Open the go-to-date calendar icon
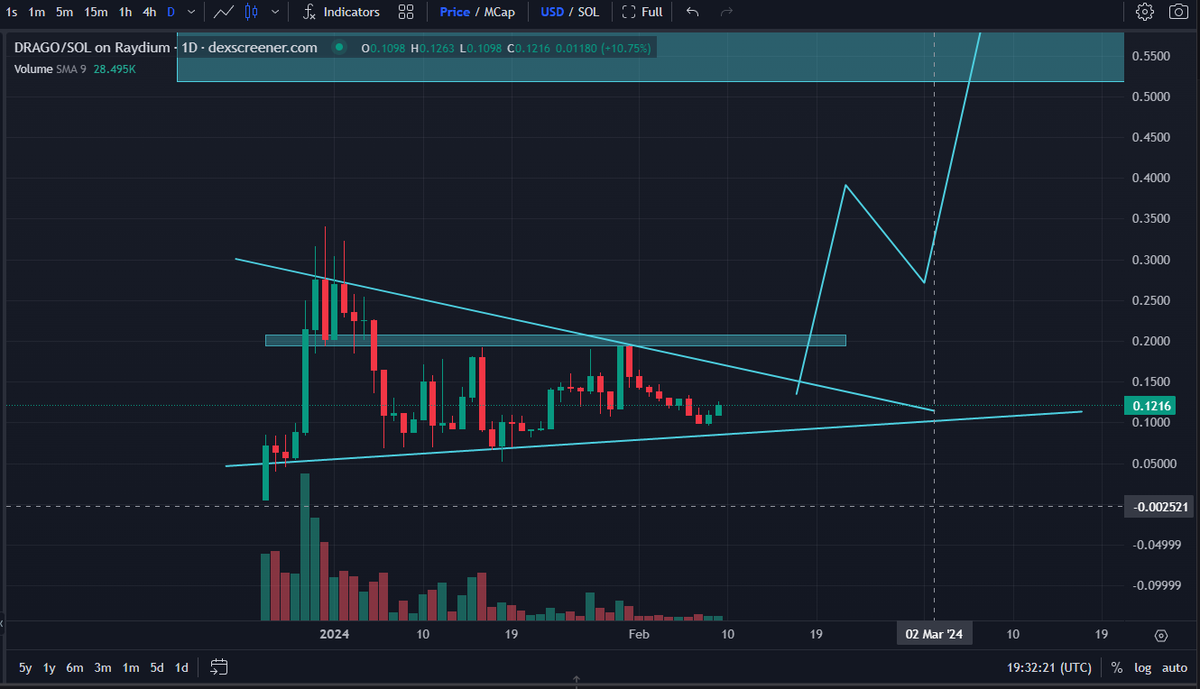 [220, 666]
